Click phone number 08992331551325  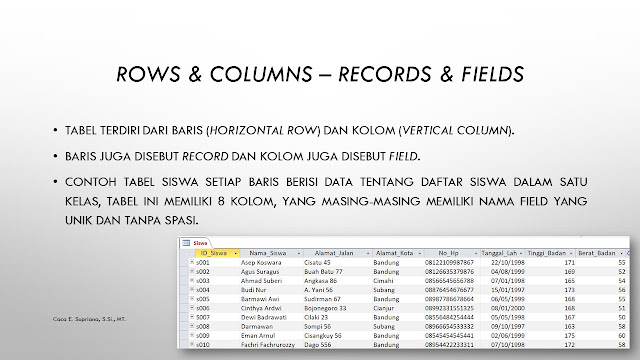point(449,308)
